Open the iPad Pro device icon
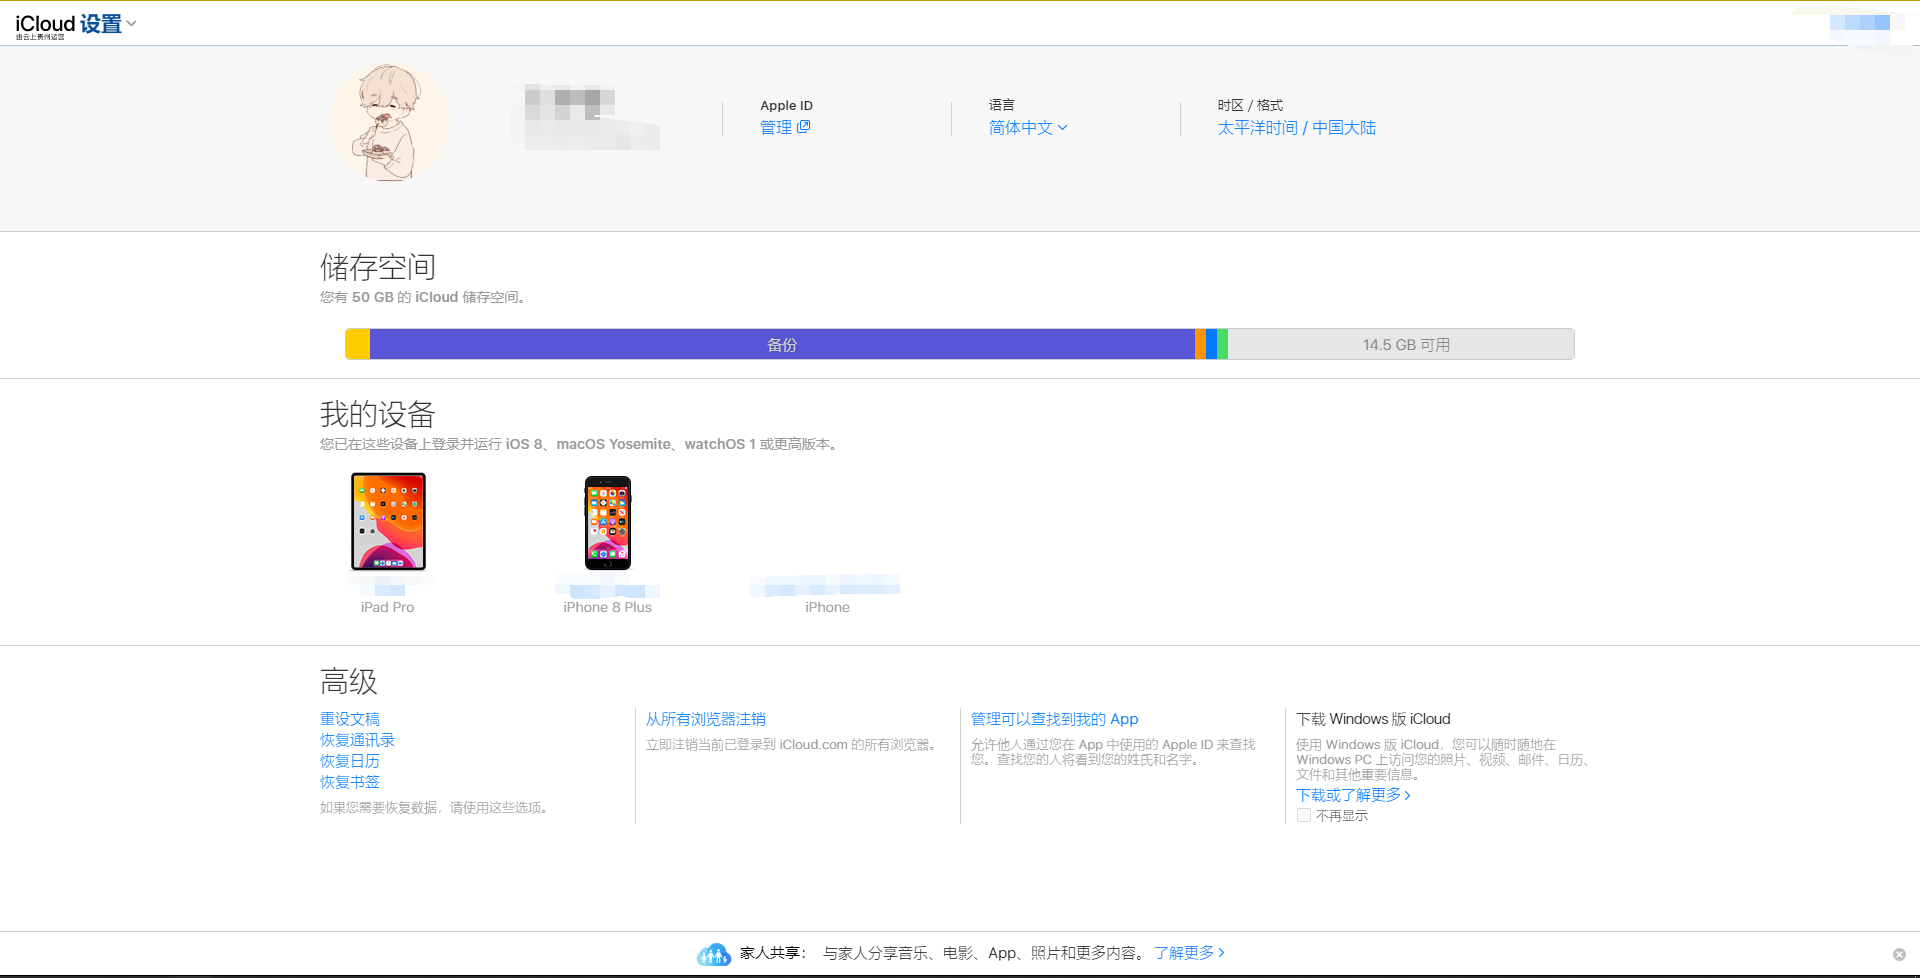1920x978 pixels. click(x=388, y=521)
